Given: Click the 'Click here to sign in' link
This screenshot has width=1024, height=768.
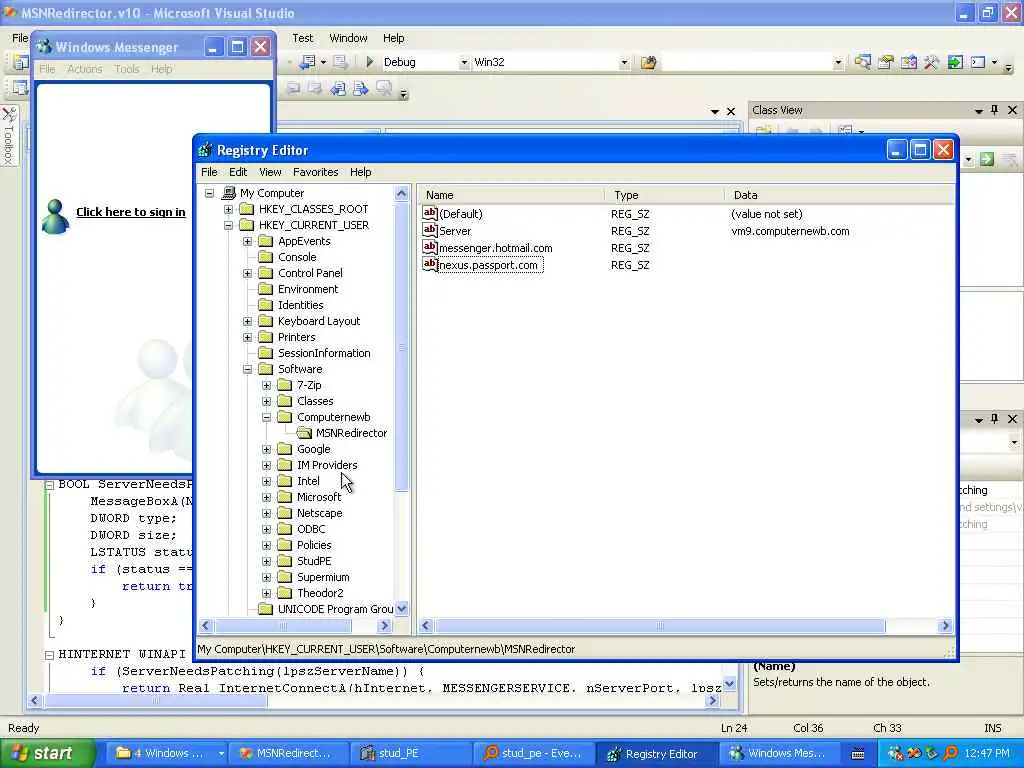Looking at the screenshot, I should click(x=131, y=212).
